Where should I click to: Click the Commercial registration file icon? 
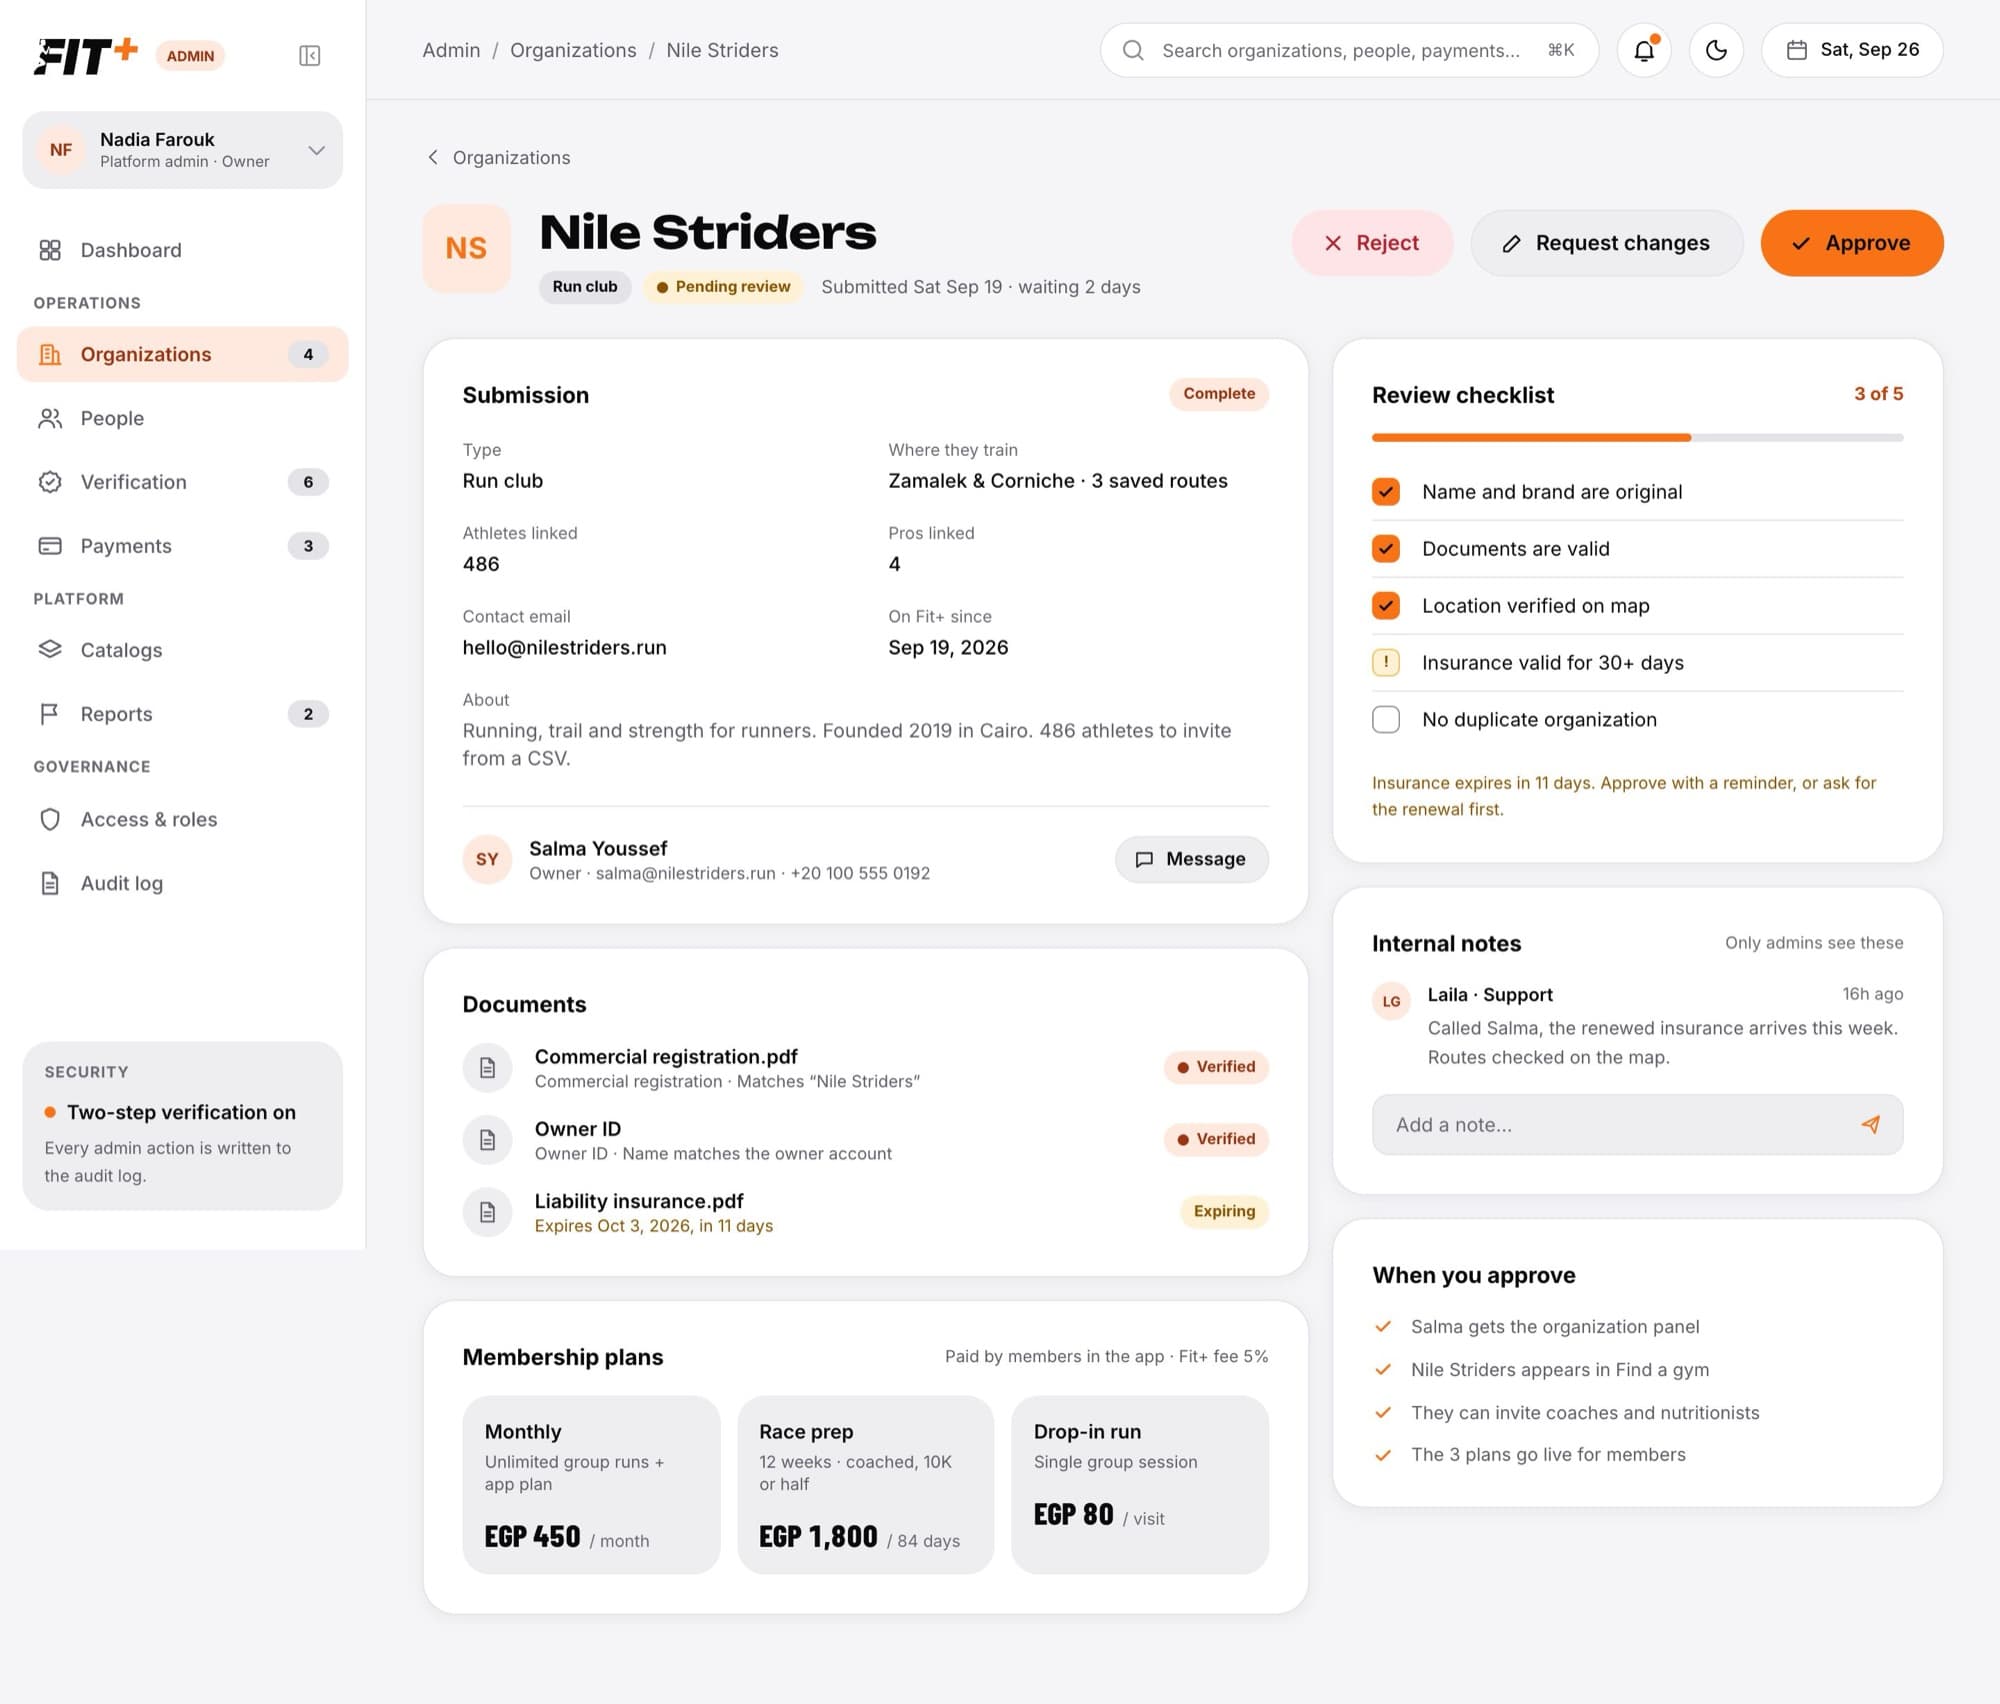click(x=487, y=1068)
